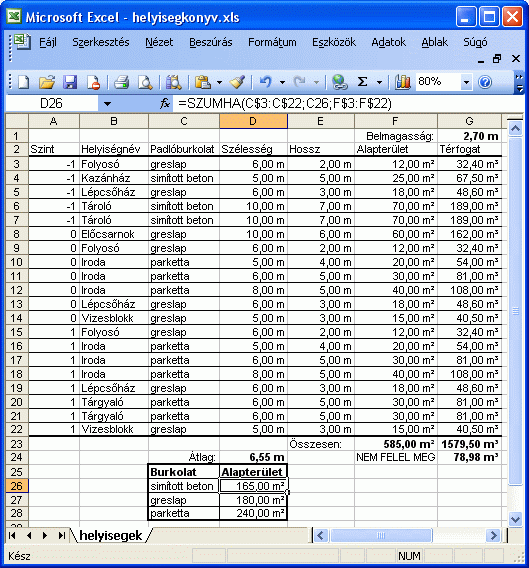
Task: Open the Beszúrás menu
Action: [x=211, y=42]
